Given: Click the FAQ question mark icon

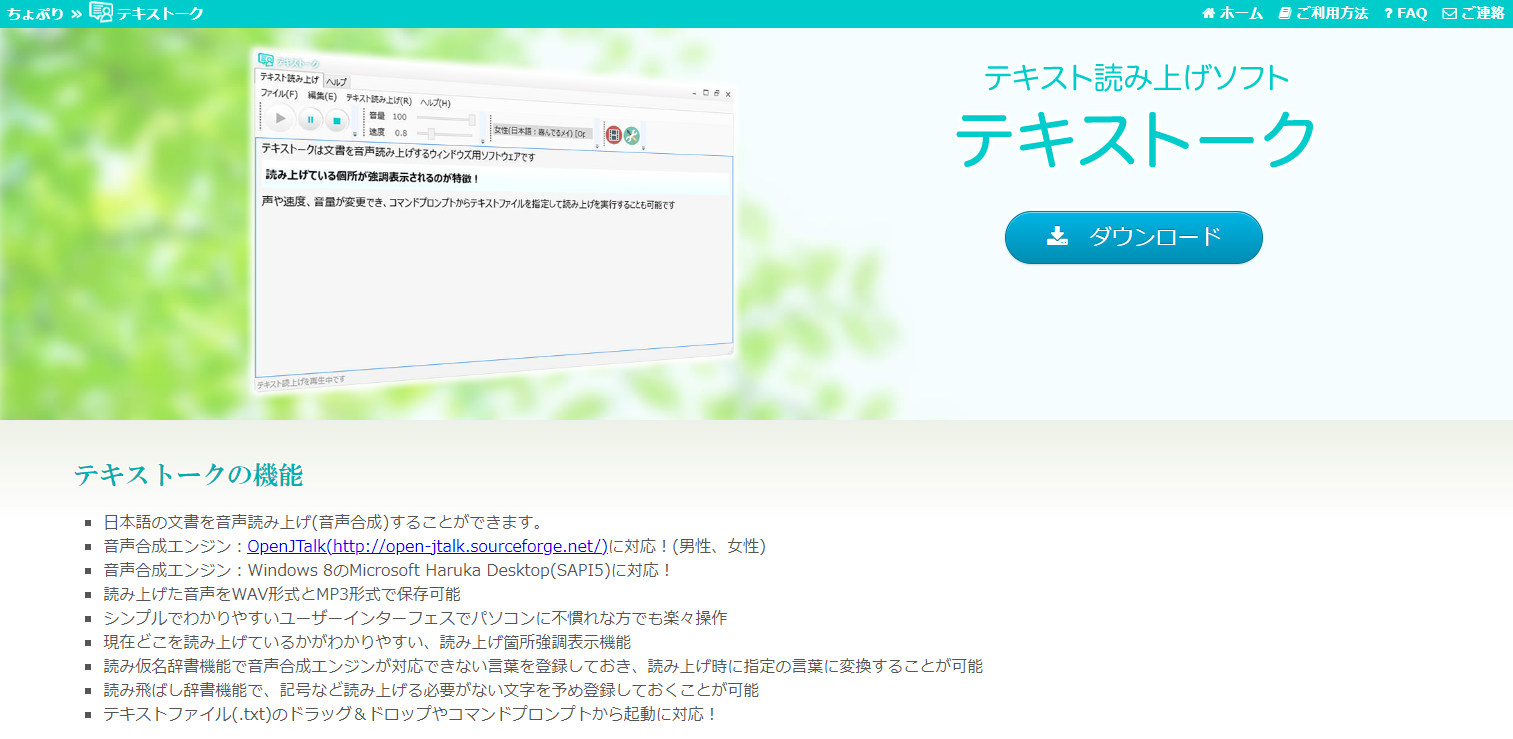Looking at the screenshot, I should (x=1389, y=14).
